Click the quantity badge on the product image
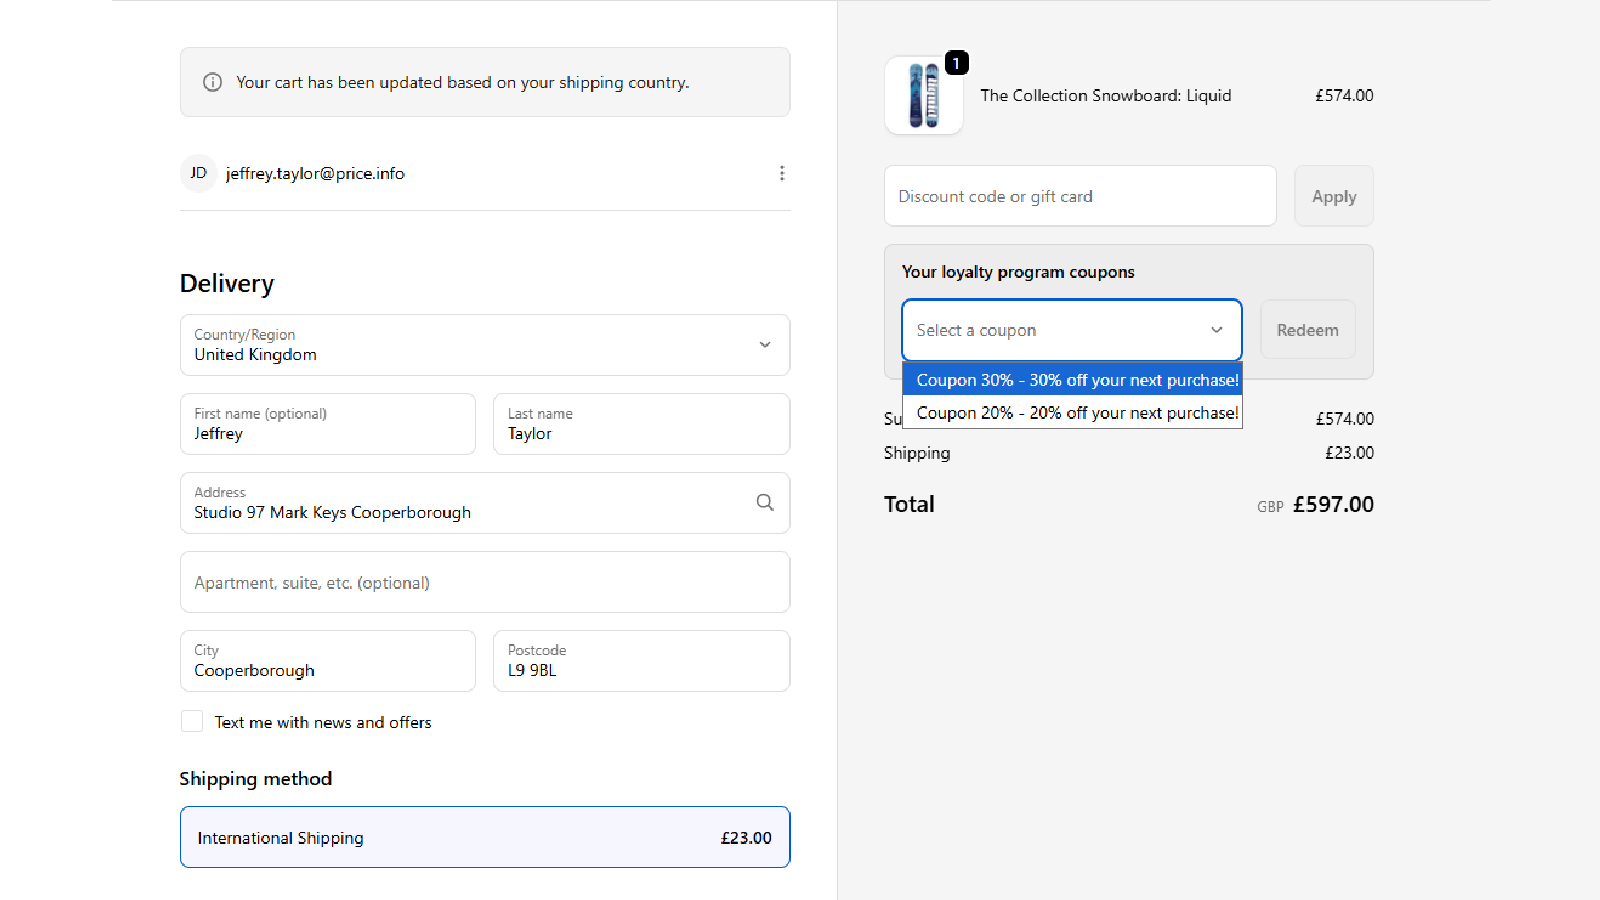1600x900 pixels. click(x=956, y=62)
